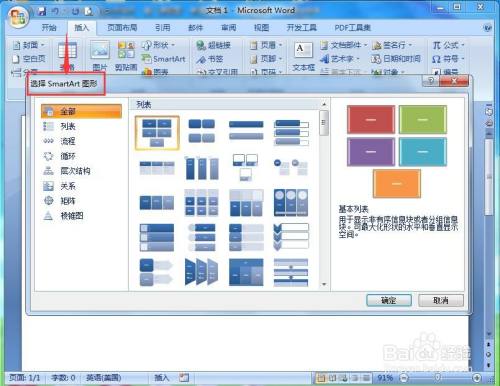The width and height of the screenshot is (500, 386).
Task: Switch to web layout view button
Action: point(344,378)
